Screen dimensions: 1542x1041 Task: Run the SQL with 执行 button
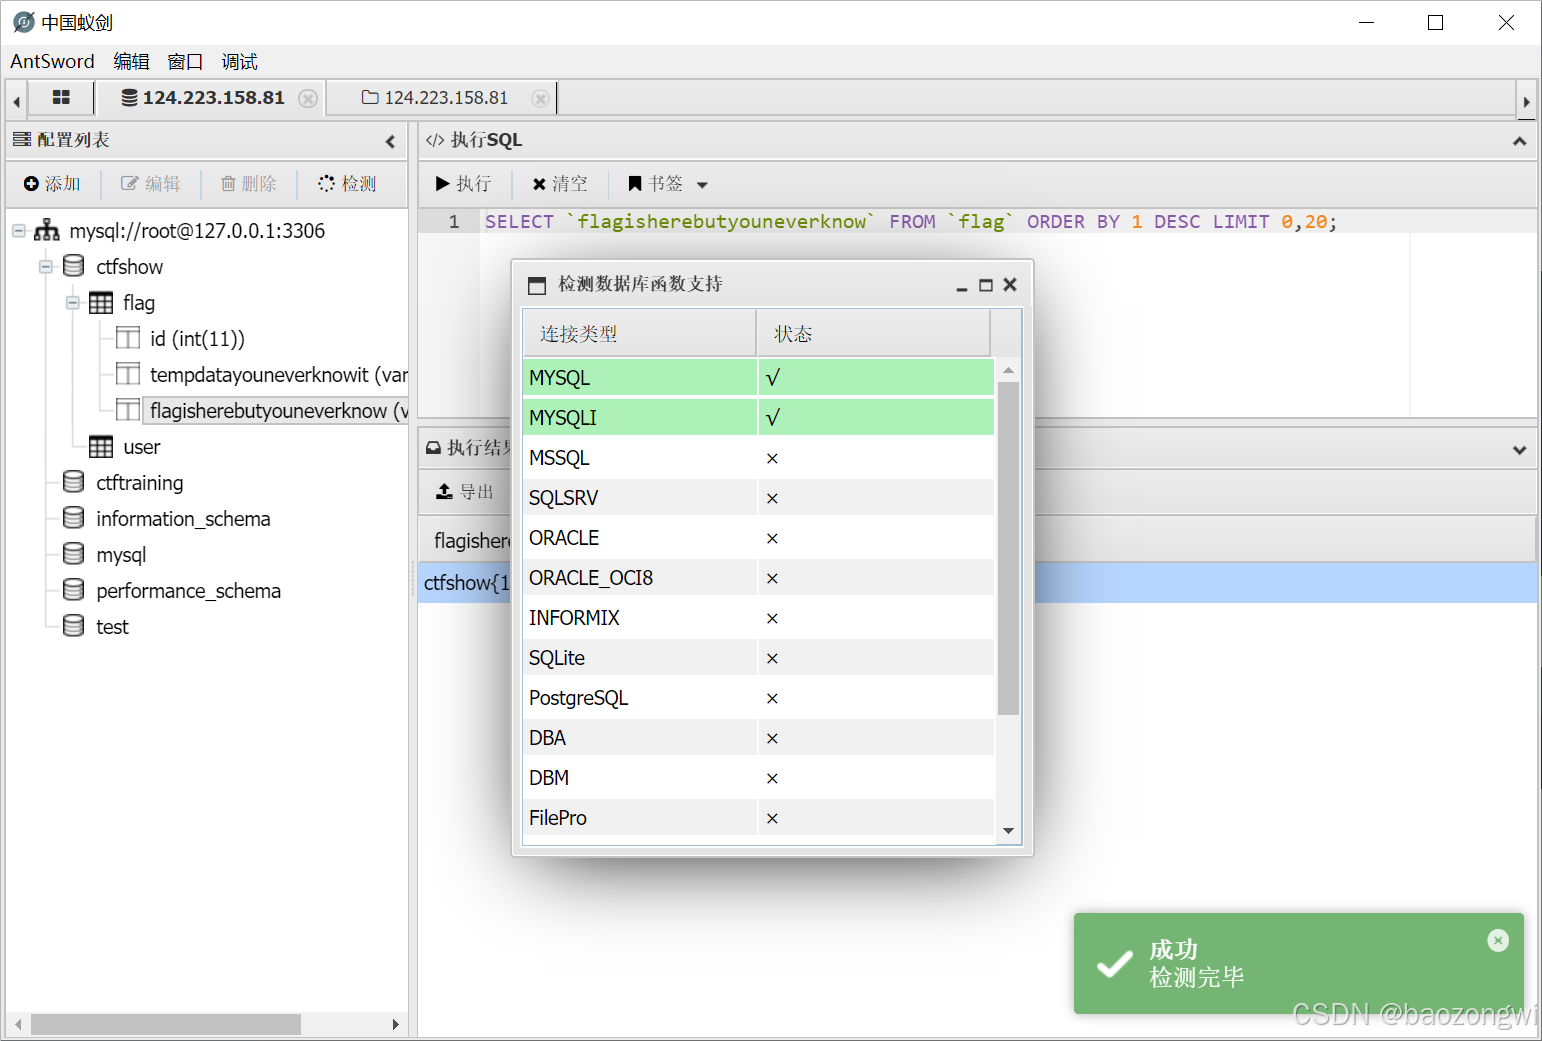point(463,184)
